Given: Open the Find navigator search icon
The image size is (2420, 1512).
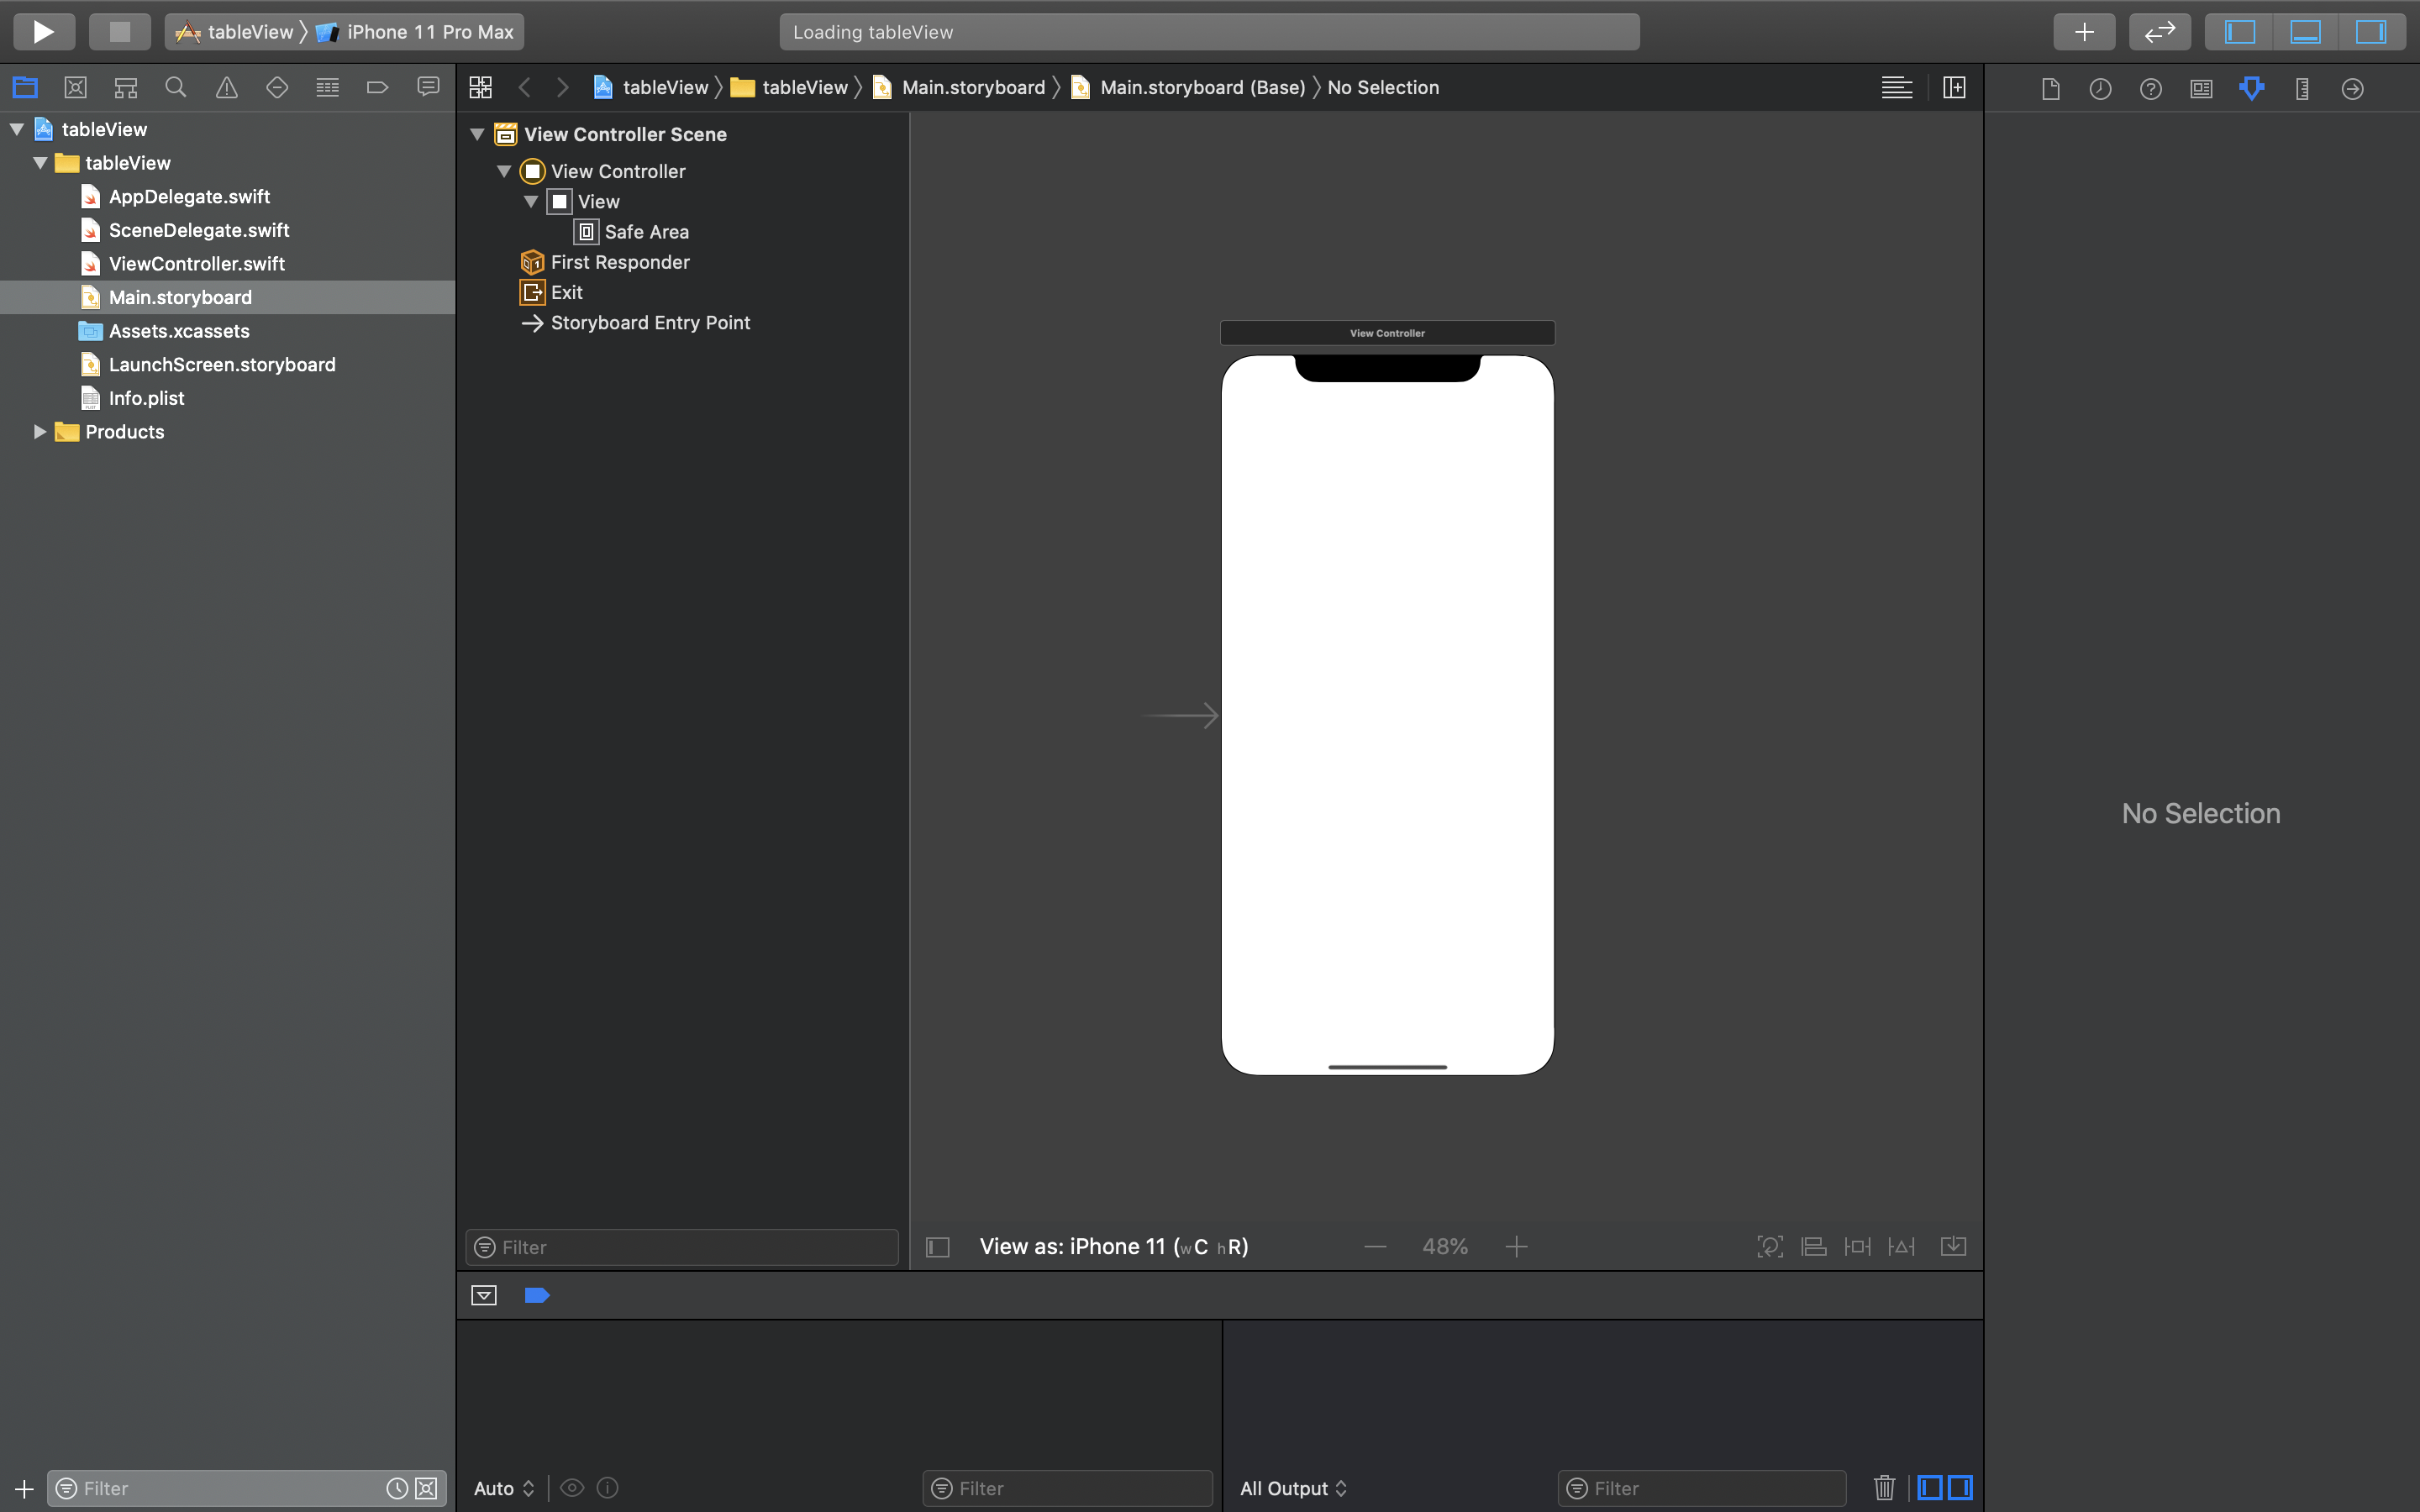Looking at the screenshot, I should tap(176, 88).
